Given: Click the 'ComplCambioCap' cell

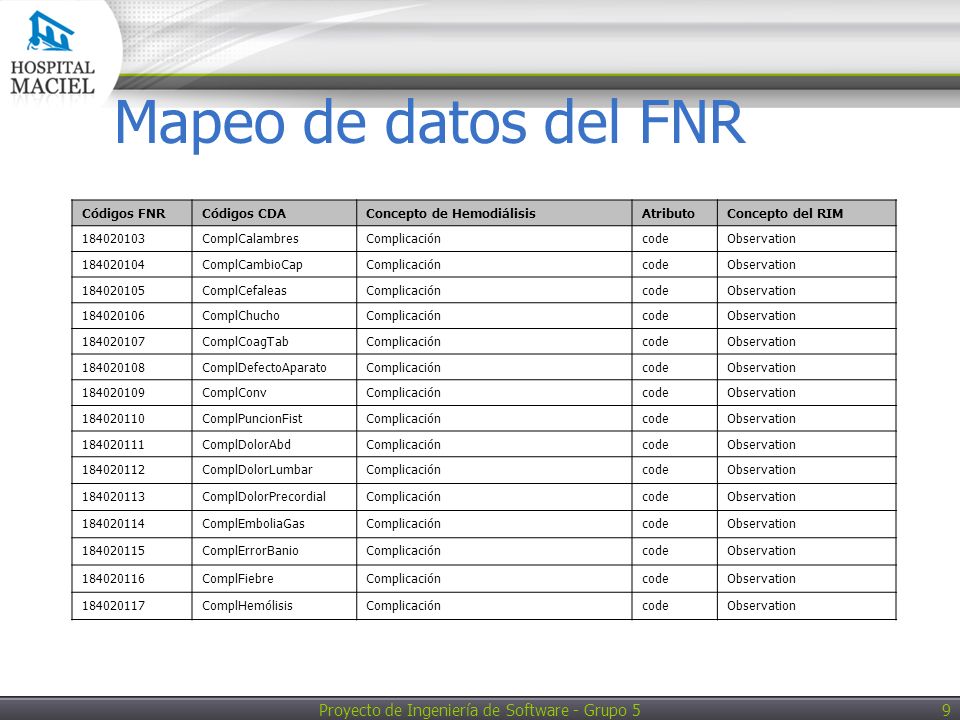Looking at the screenshot, I should 274,264.
